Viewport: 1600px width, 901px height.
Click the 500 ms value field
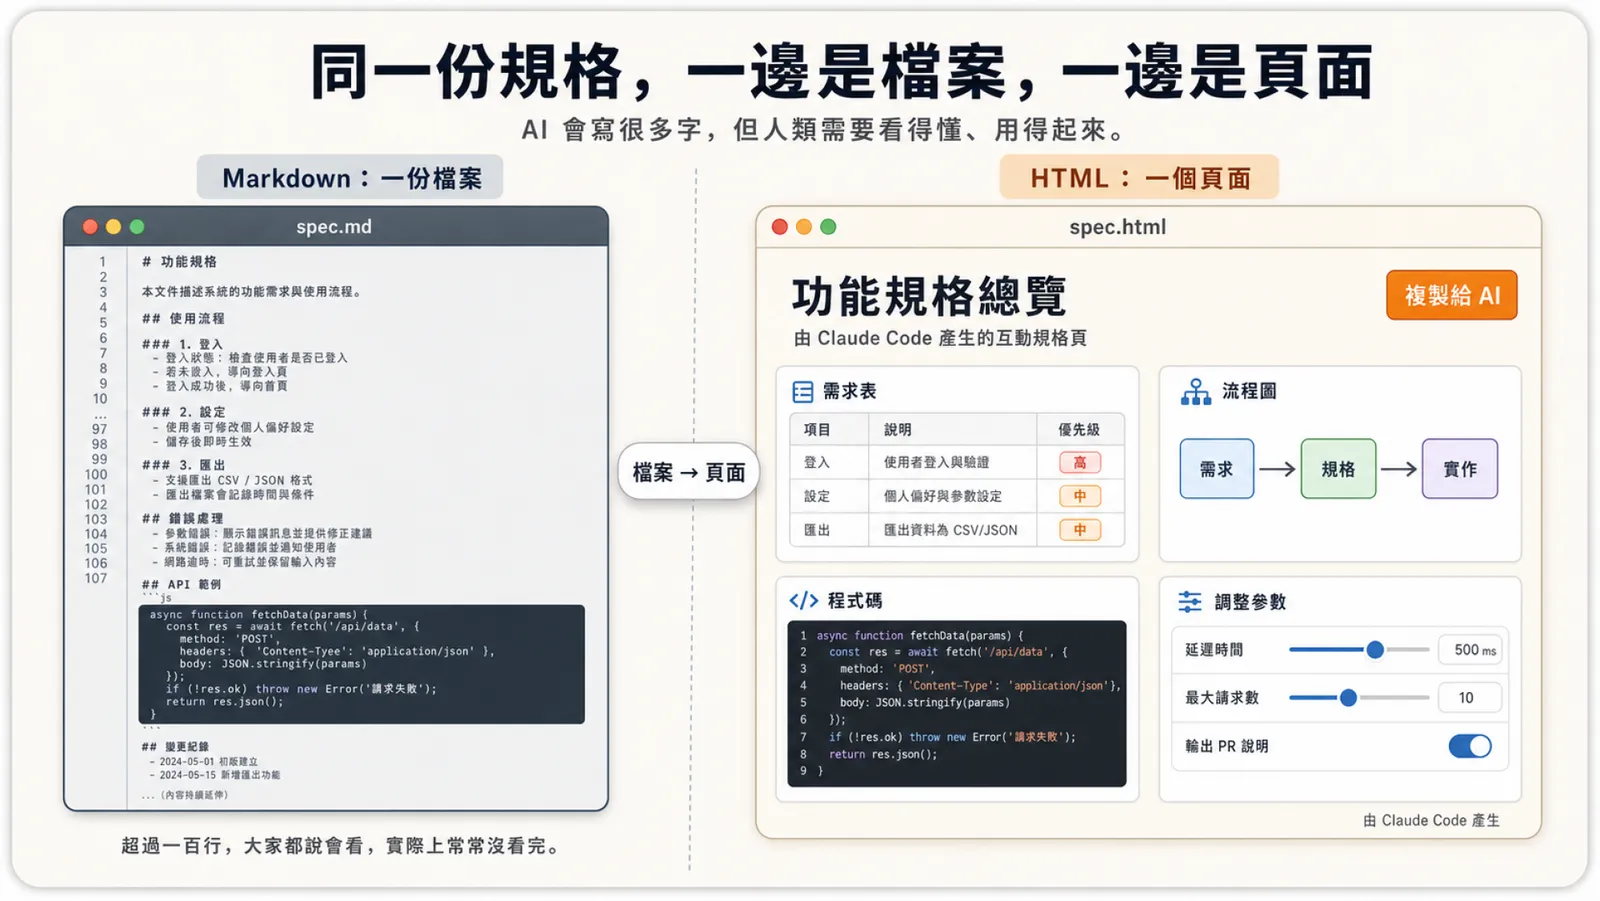coord(1470,650)
